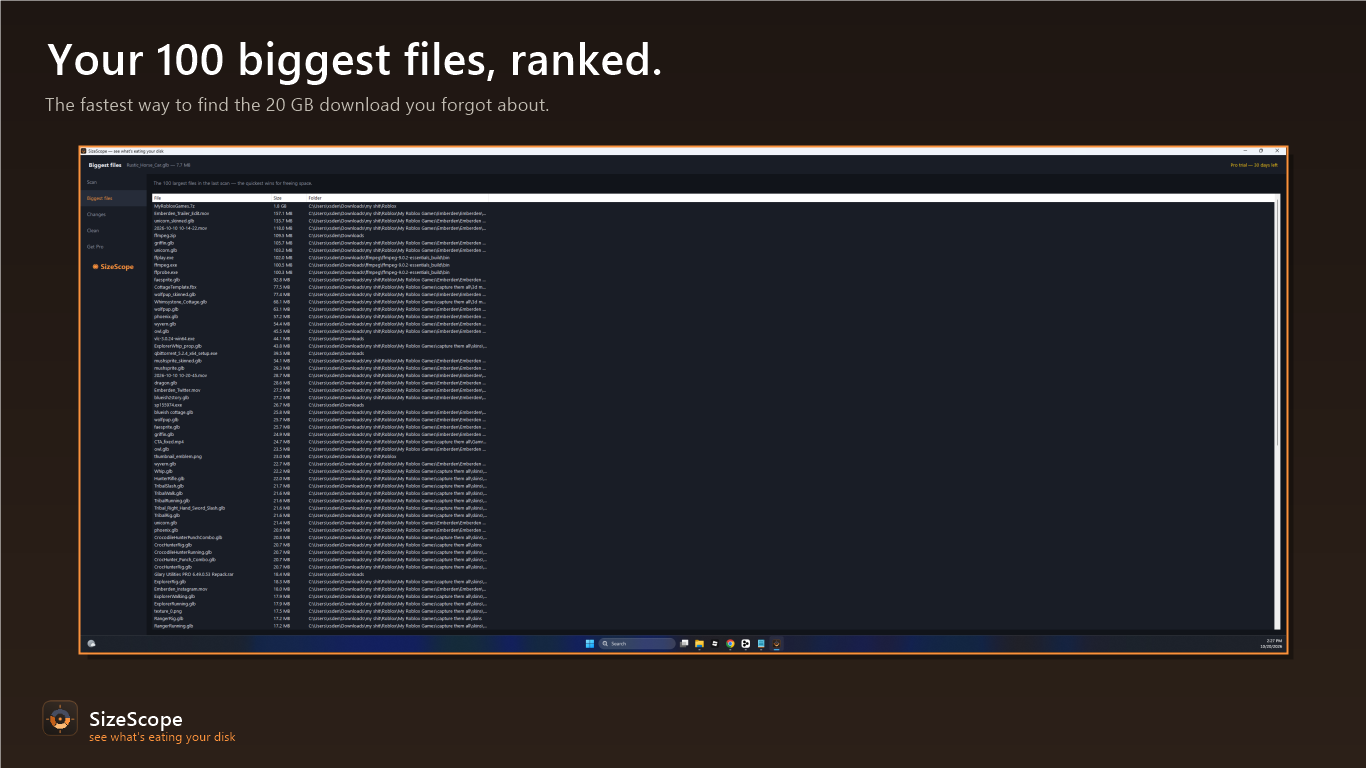Select the CottageTemplate.fbx row
Viewport: 1366px width, 768px height.
click(x=713, y=287)
